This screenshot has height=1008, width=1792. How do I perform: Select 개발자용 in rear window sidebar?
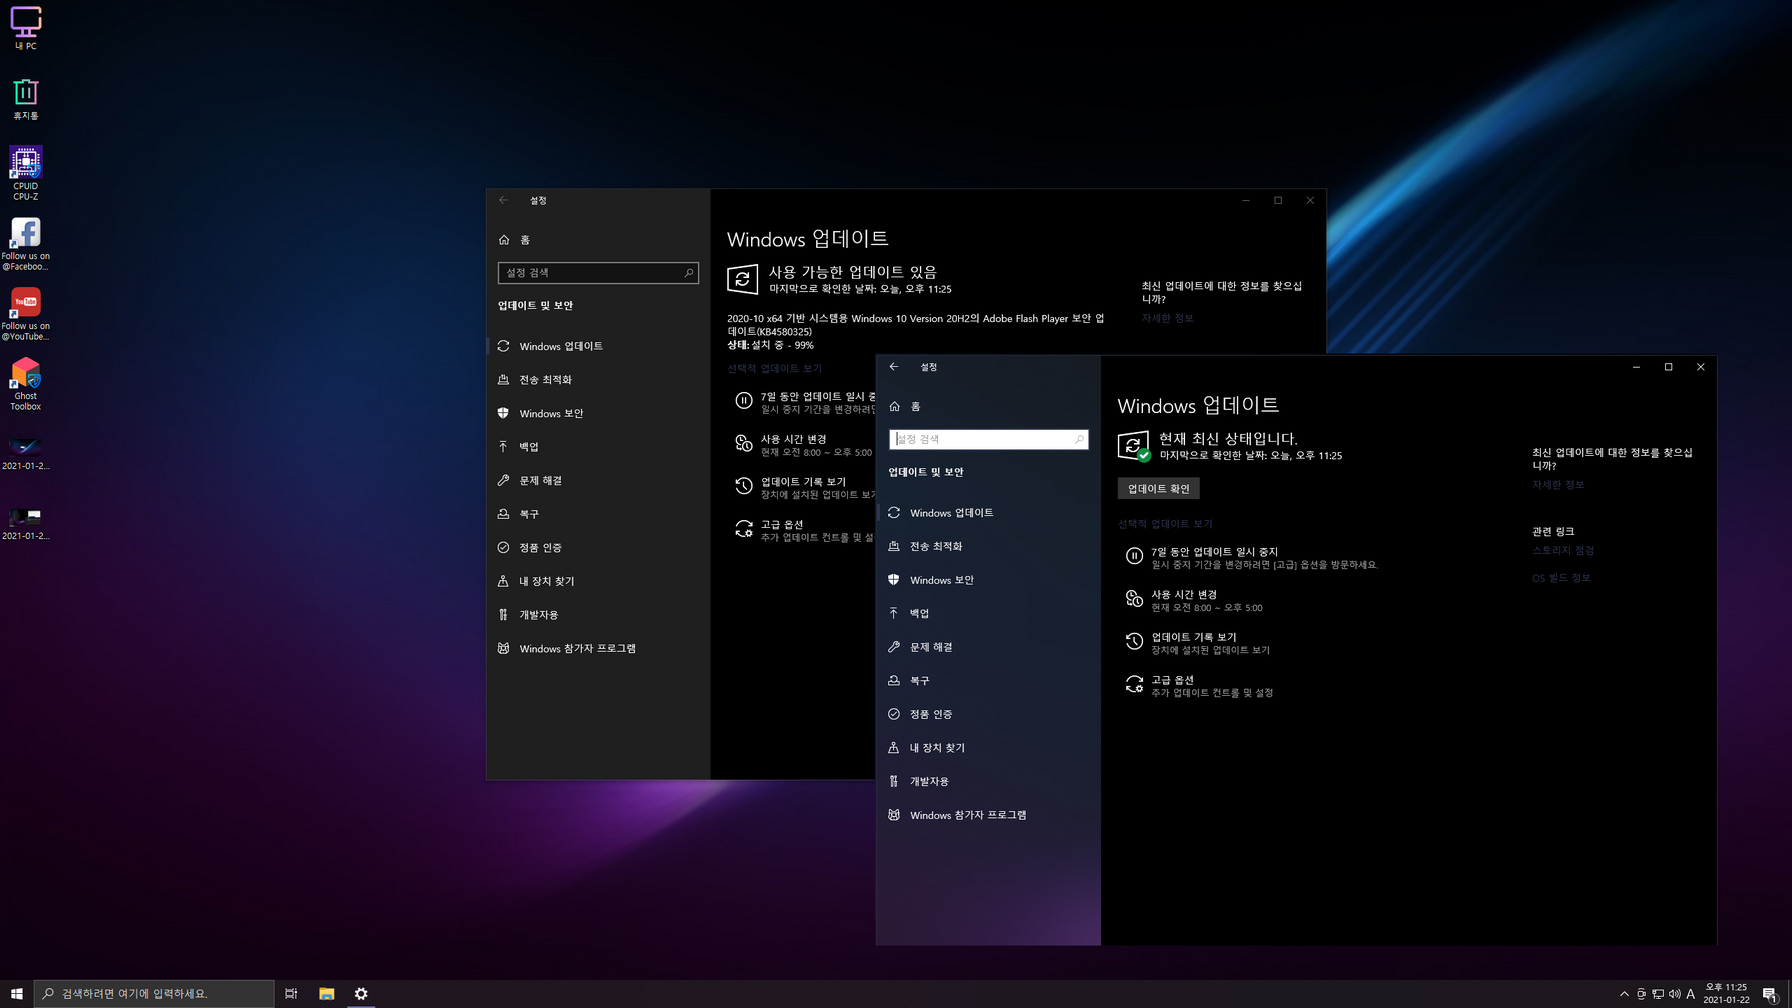tap(598, 615)
